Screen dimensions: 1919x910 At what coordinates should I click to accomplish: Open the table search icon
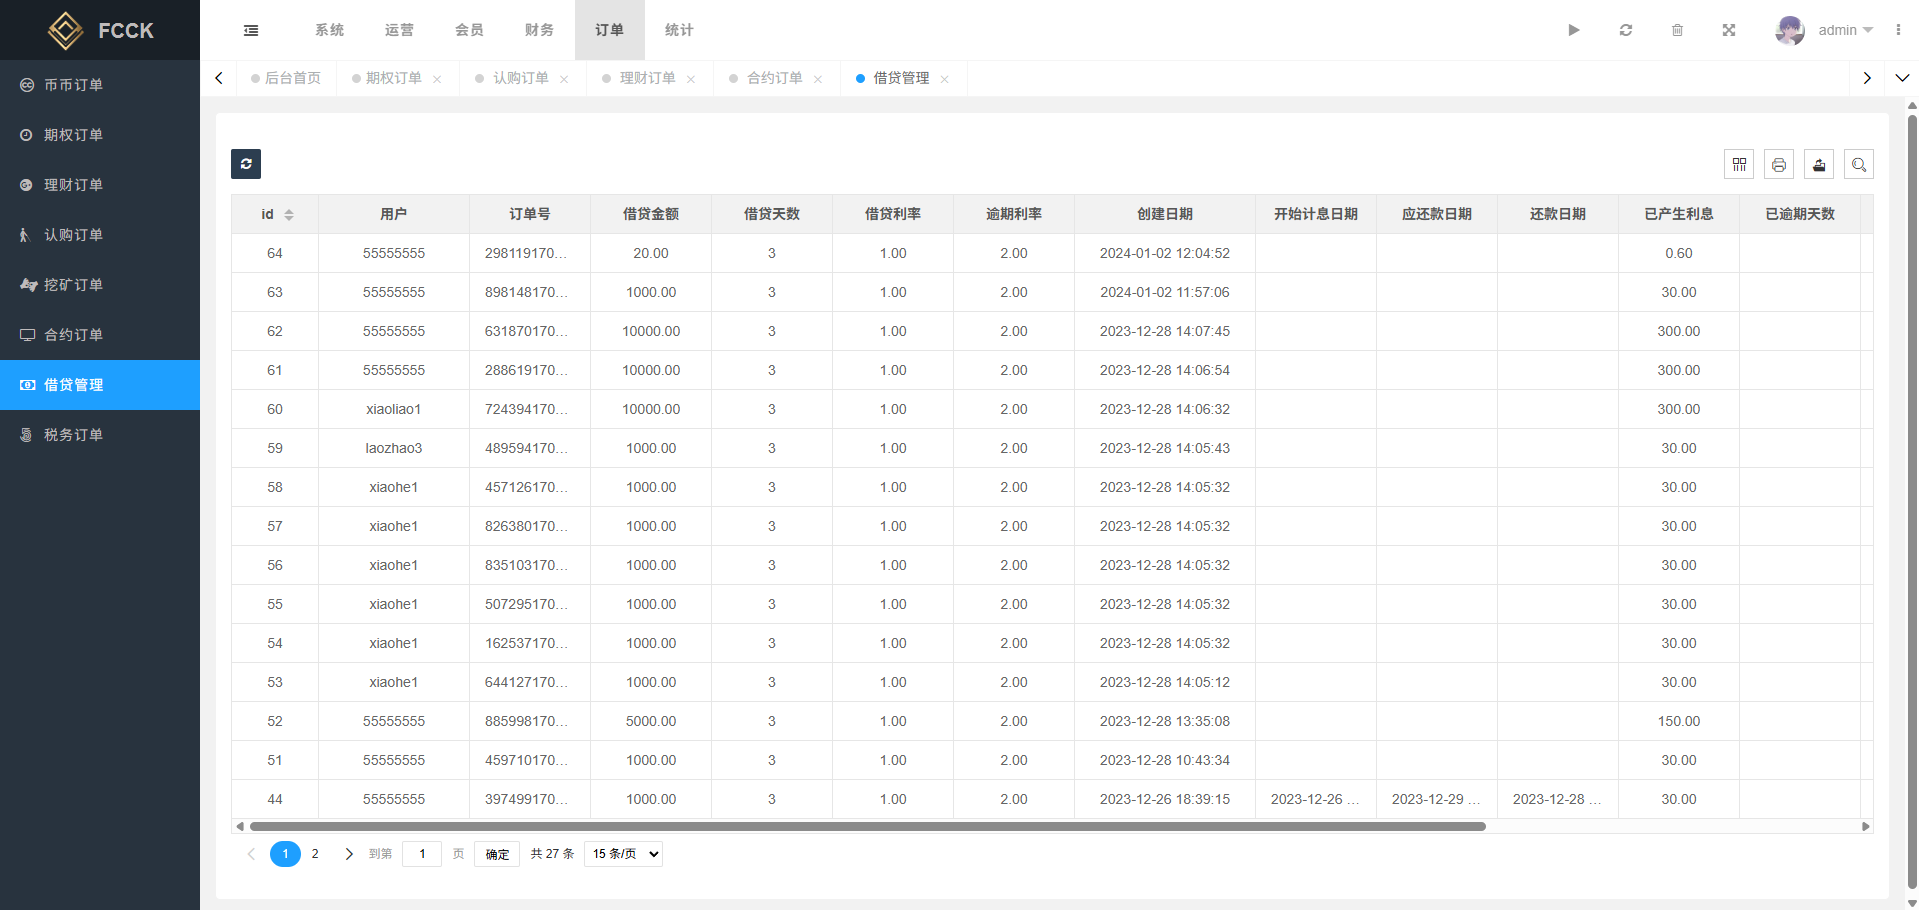click(x=1859, y=165)
